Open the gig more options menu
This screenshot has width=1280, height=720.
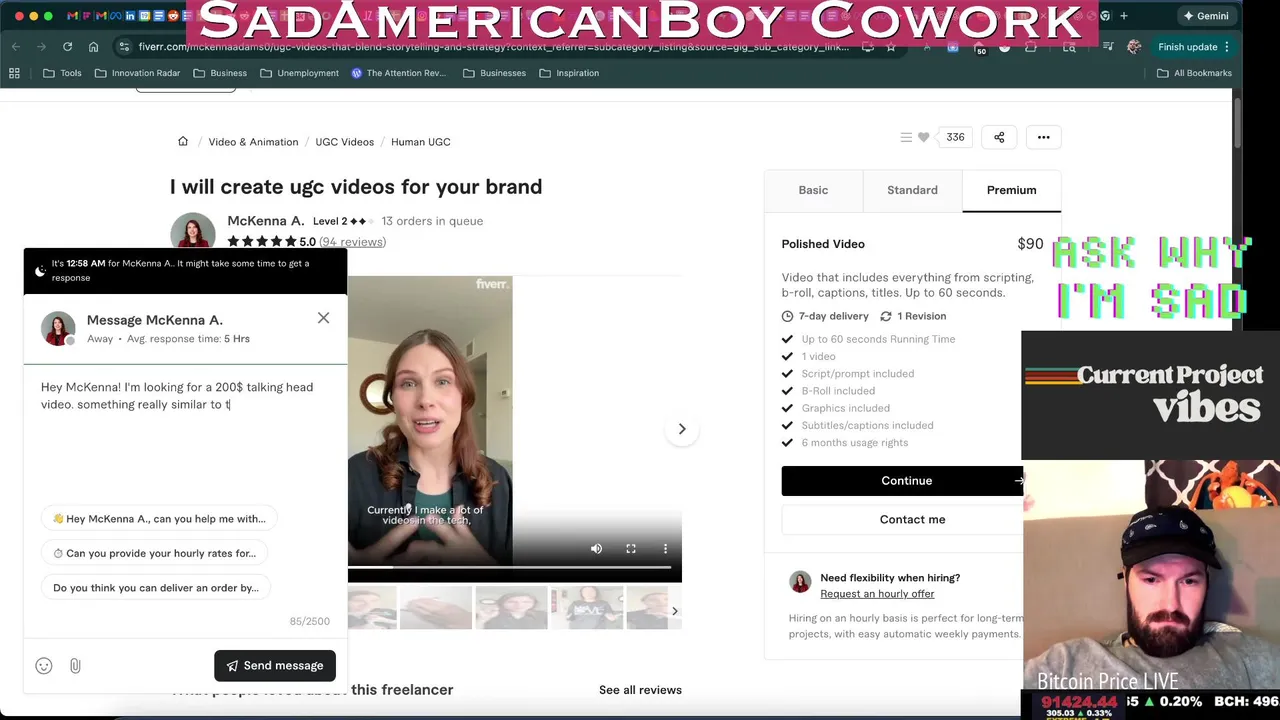click(1043, 137)
